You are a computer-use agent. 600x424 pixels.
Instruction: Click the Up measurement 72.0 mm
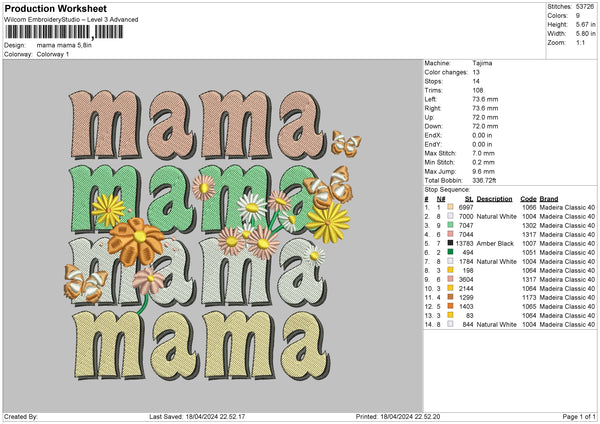coord(485,117)
